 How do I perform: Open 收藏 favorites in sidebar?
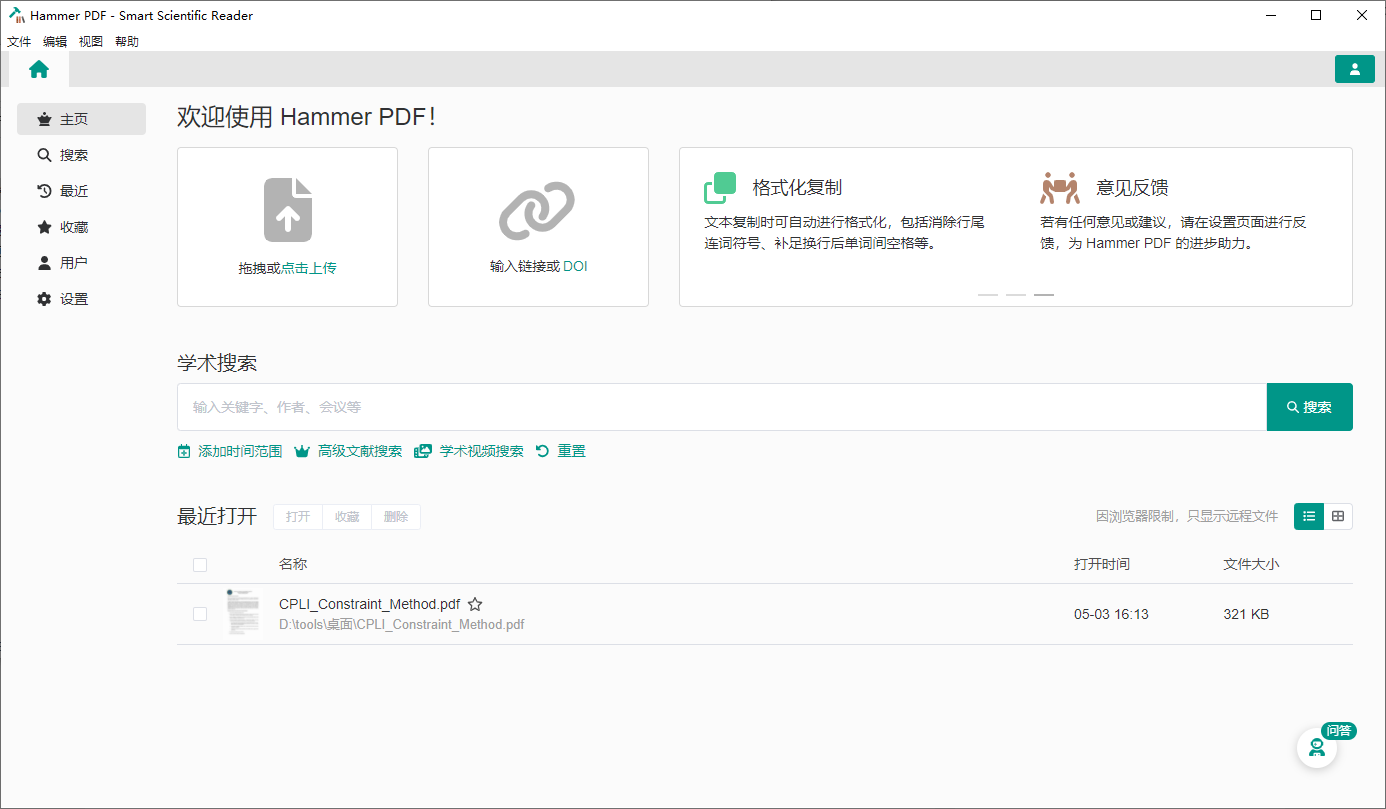pos(81,227)
